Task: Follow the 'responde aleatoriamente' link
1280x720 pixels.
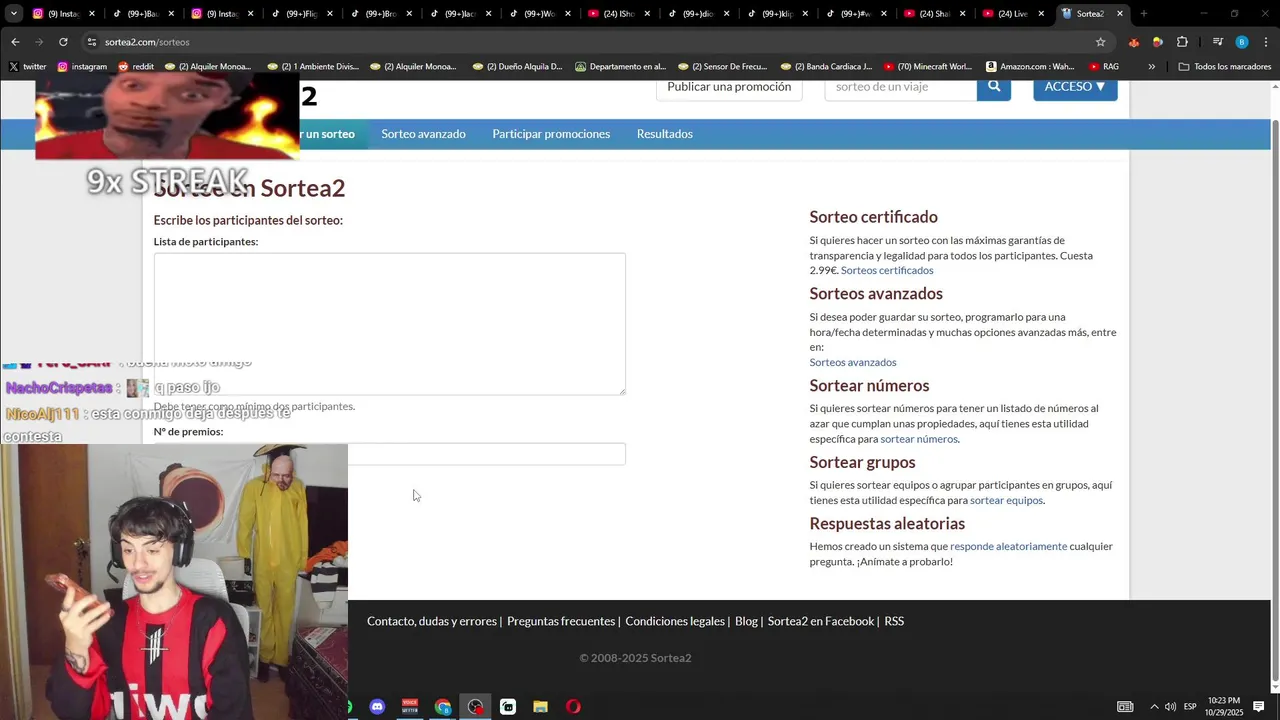Action: point(1008,546)
